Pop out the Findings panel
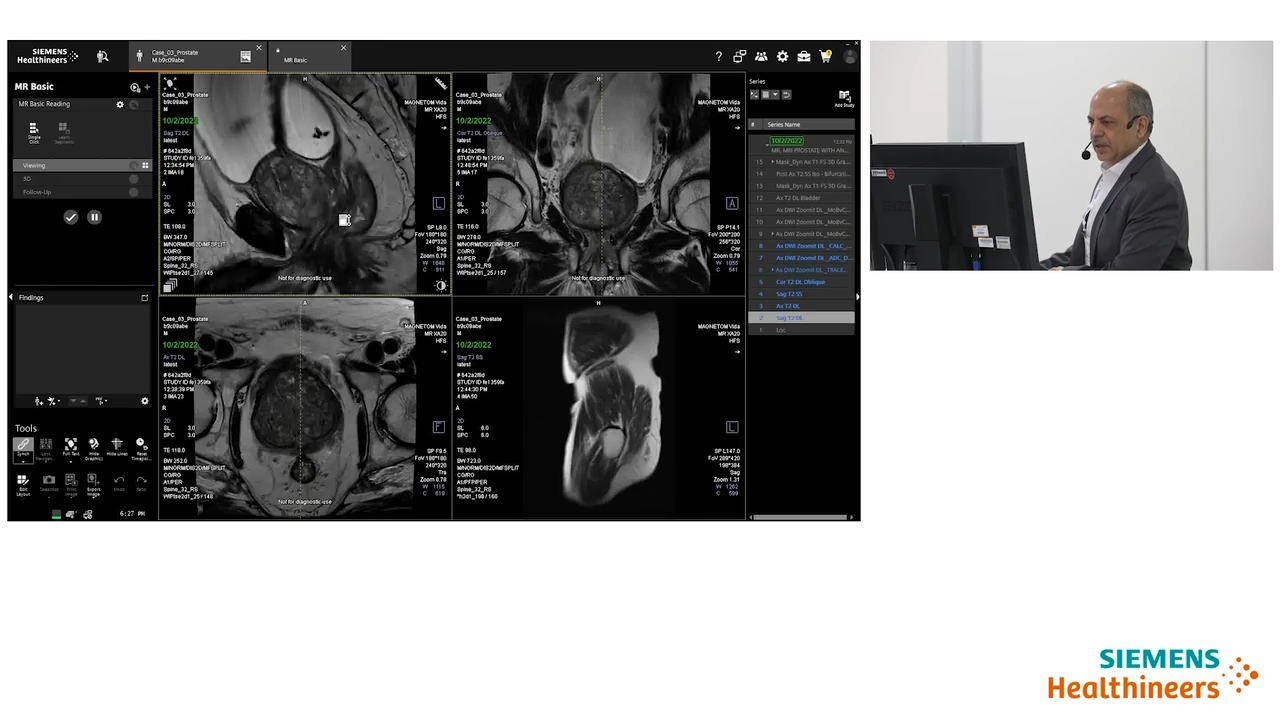 (x=144, y=298)
